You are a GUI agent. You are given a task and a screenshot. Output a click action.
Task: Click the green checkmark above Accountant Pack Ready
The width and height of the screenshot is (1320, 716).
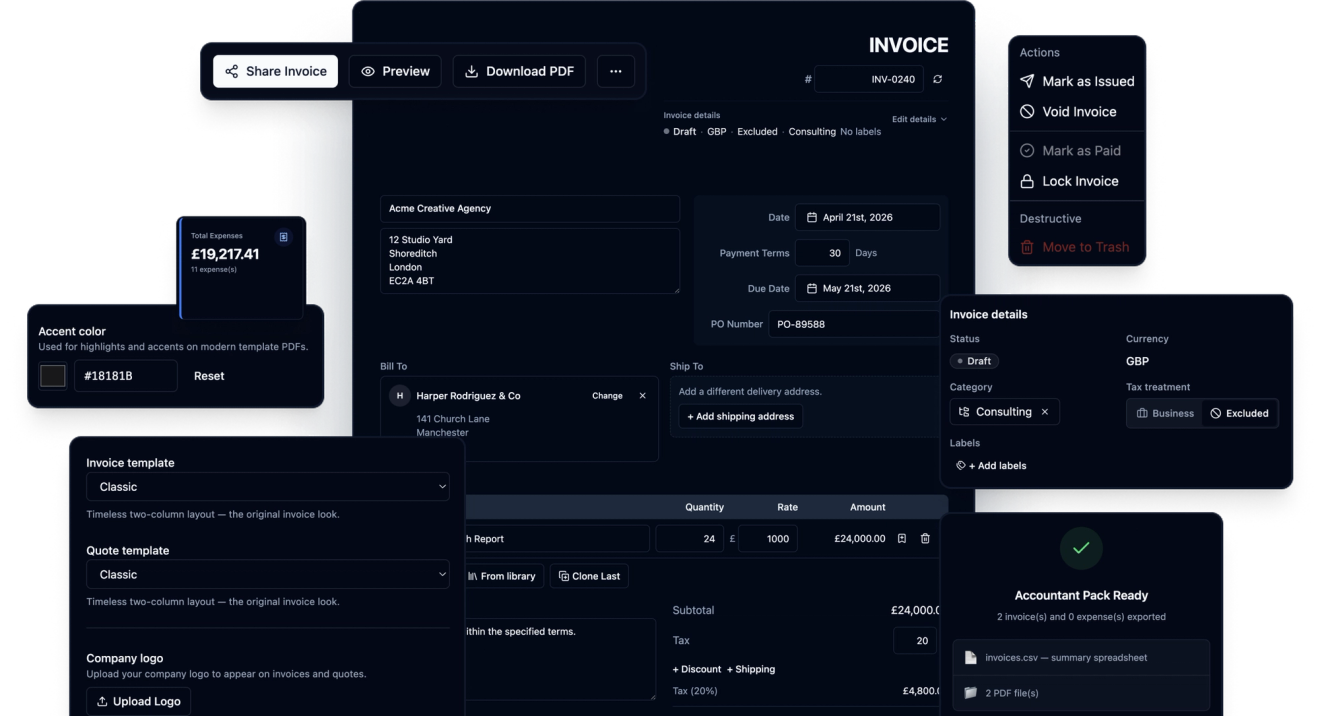[x=1081, y=548]
